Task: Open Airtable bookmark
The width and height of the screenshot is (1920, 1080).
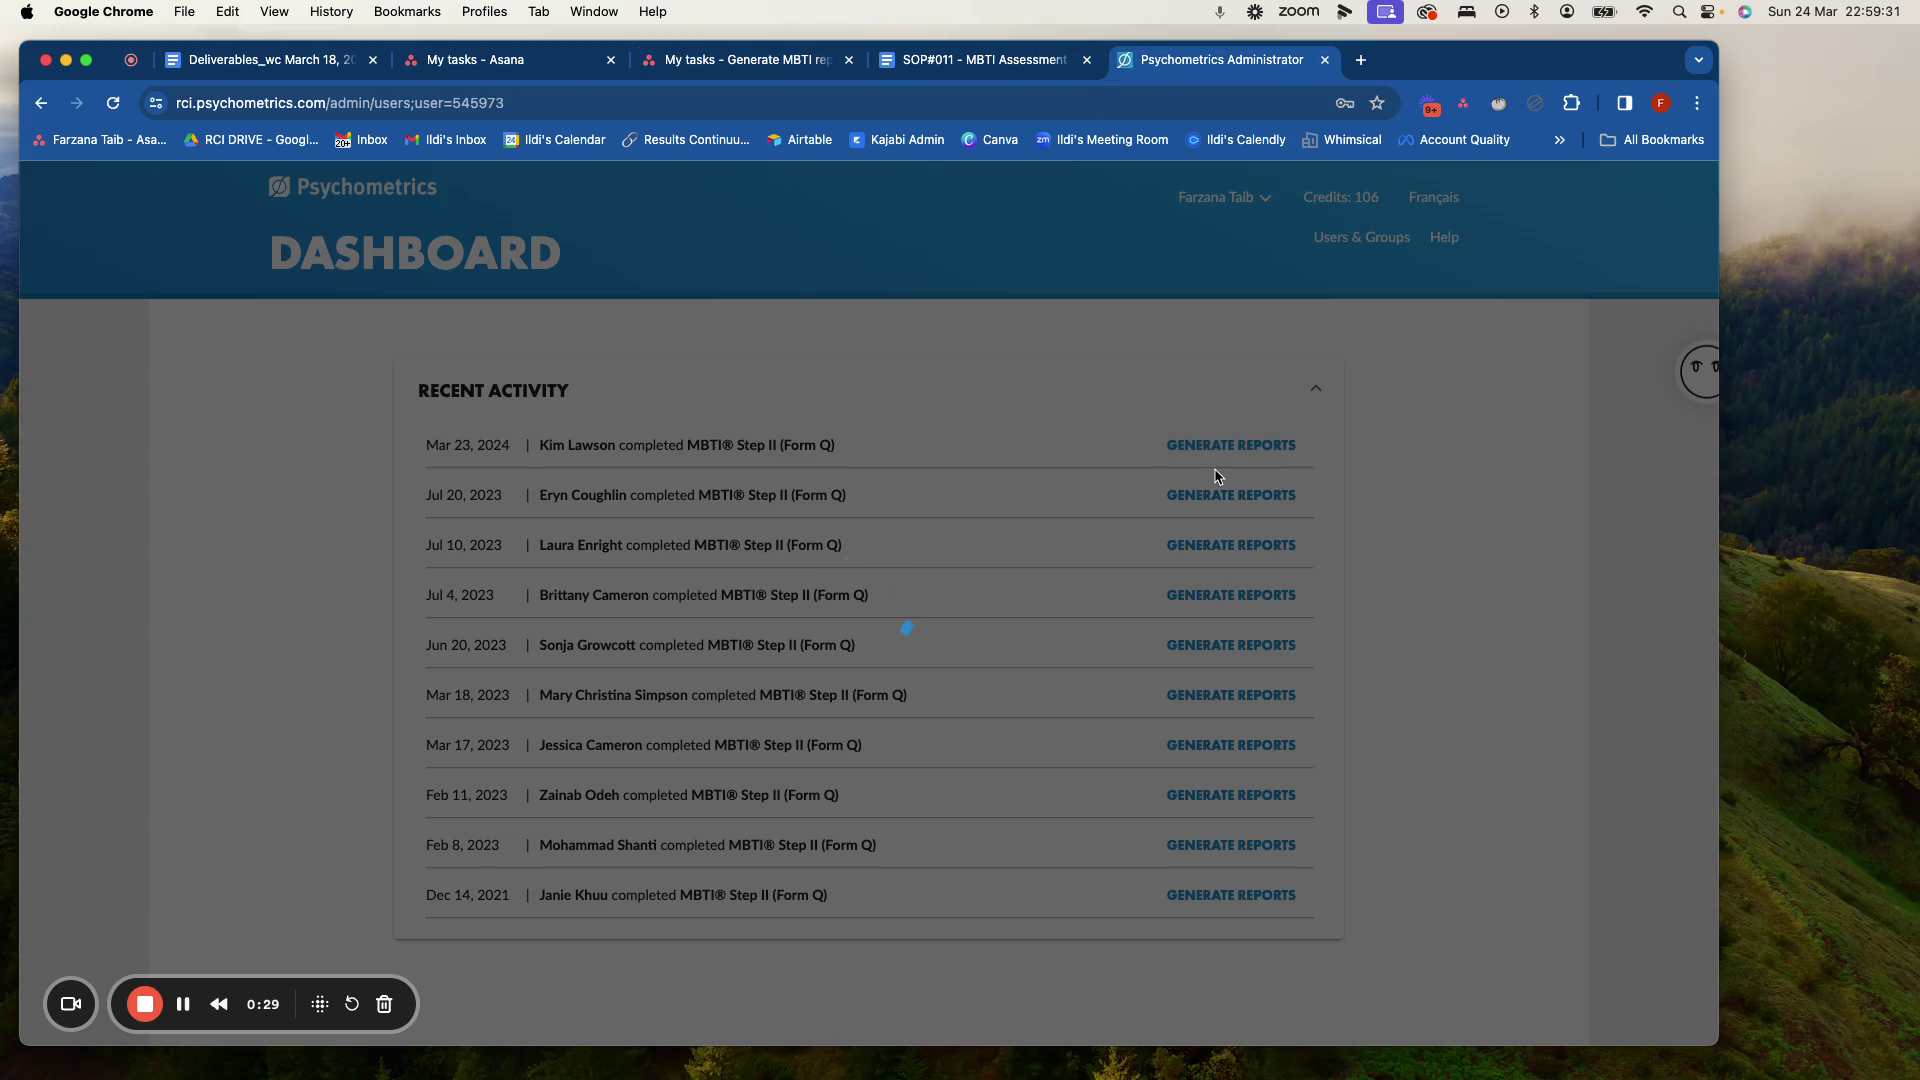Action: tap(799, 140)
